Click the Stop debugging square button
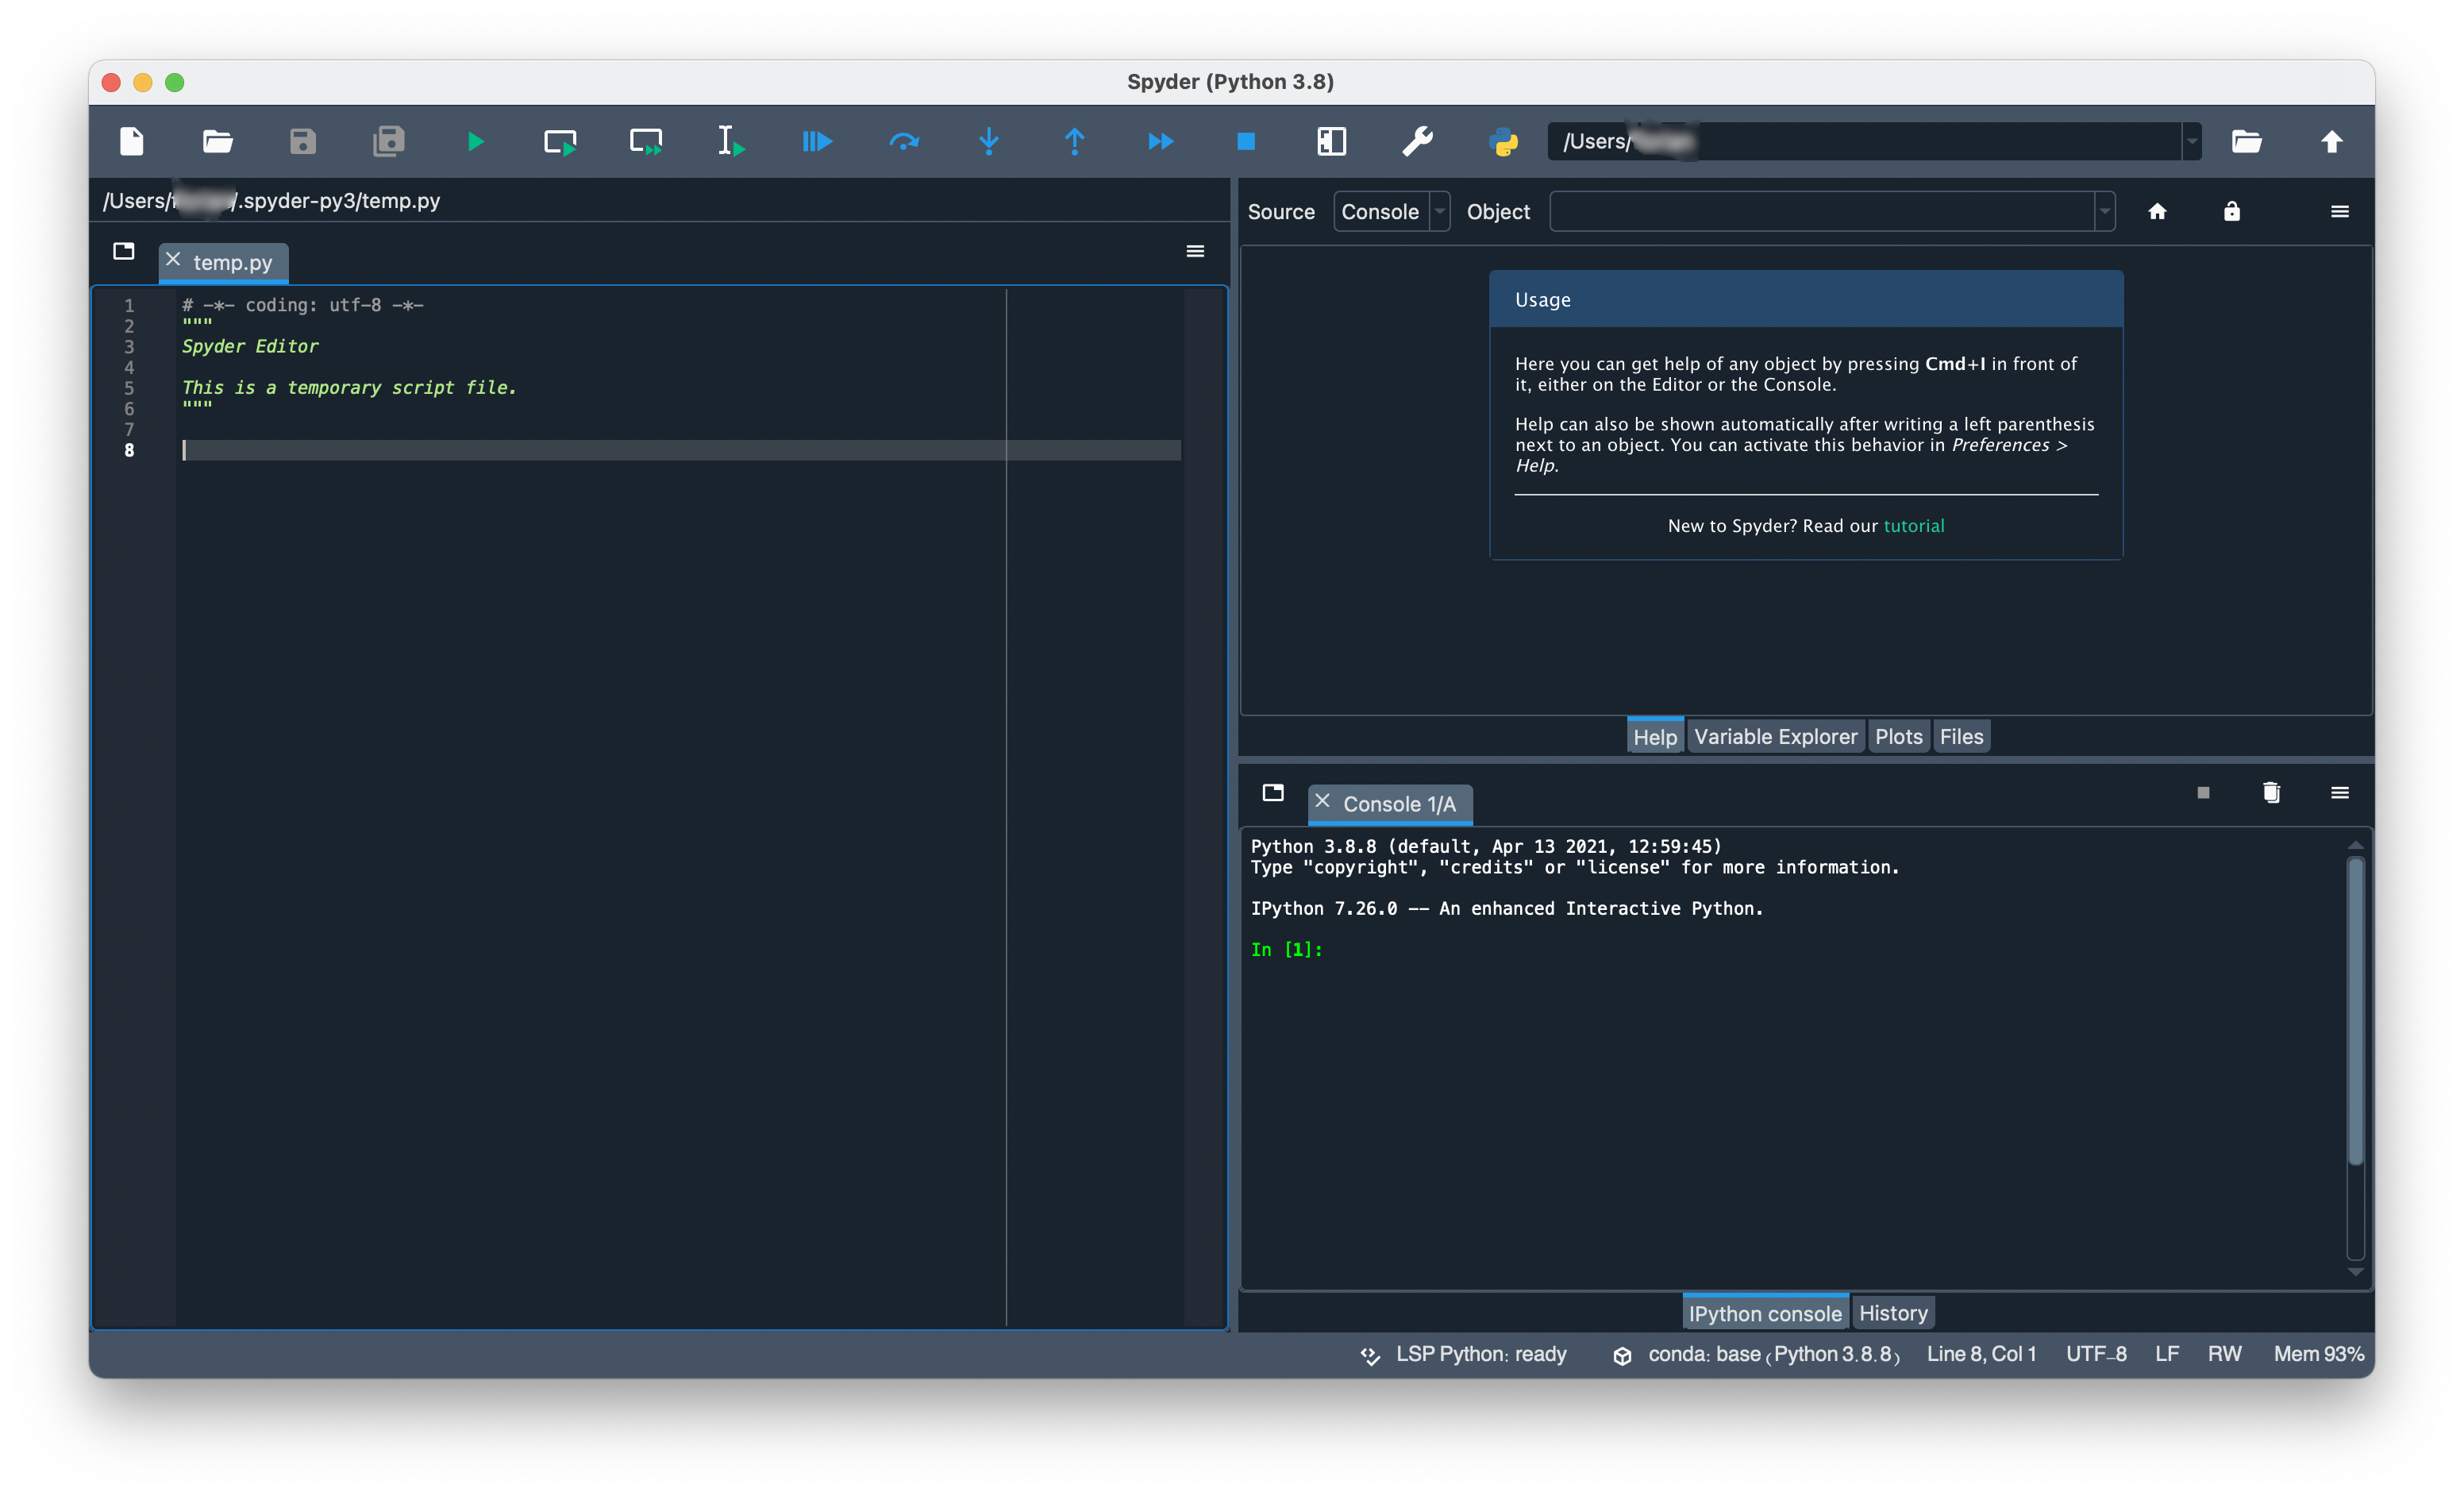 pos(1246,141)
